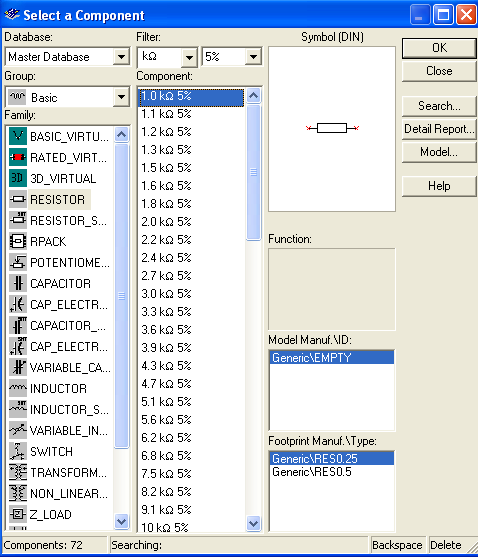Open the Group dropdown arrow
Image resolution: width=478 pixels, height=557 pixels.
[x=121, y=97]
